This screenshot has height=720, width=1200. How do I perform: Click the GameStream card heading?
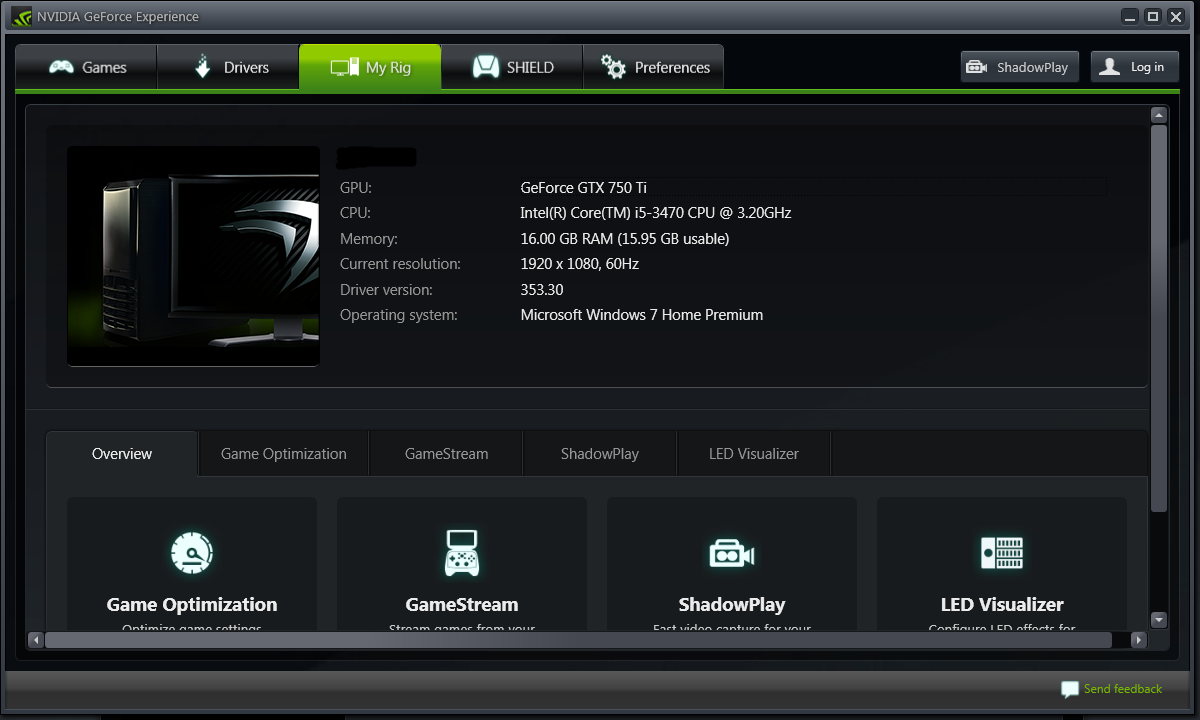pos(462,604)
